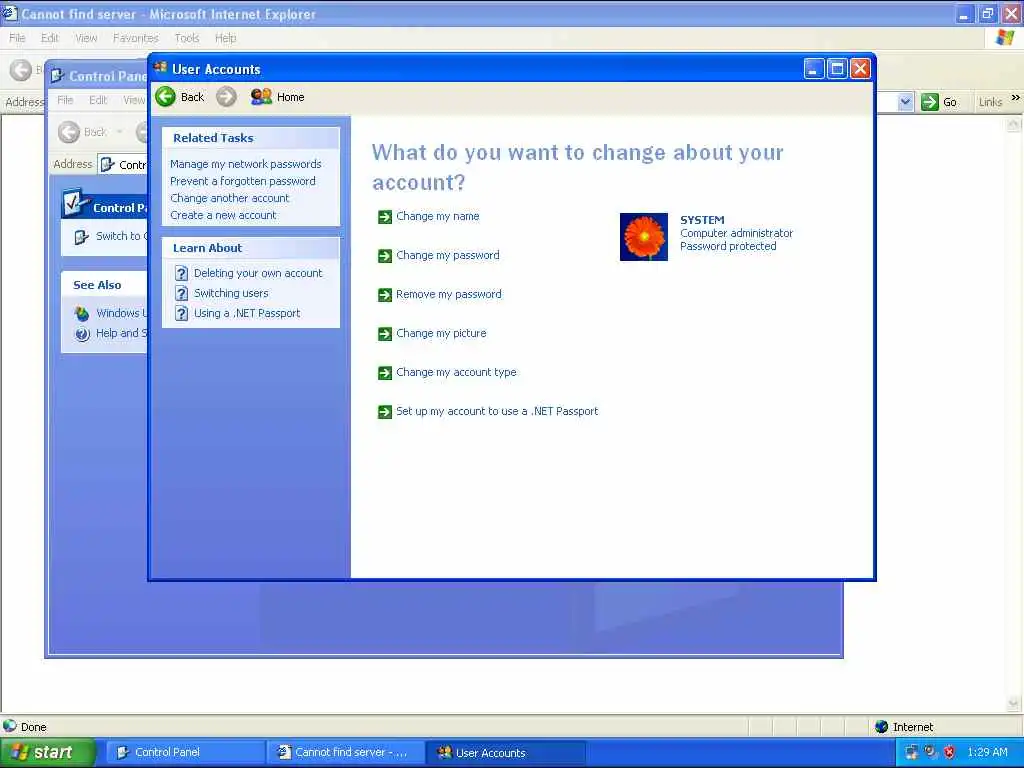Image resolution: width=1024 pixels, height=768 pixels.
Task: Click the Links label in Internet Explorer
Action: (x=990, y=102)
